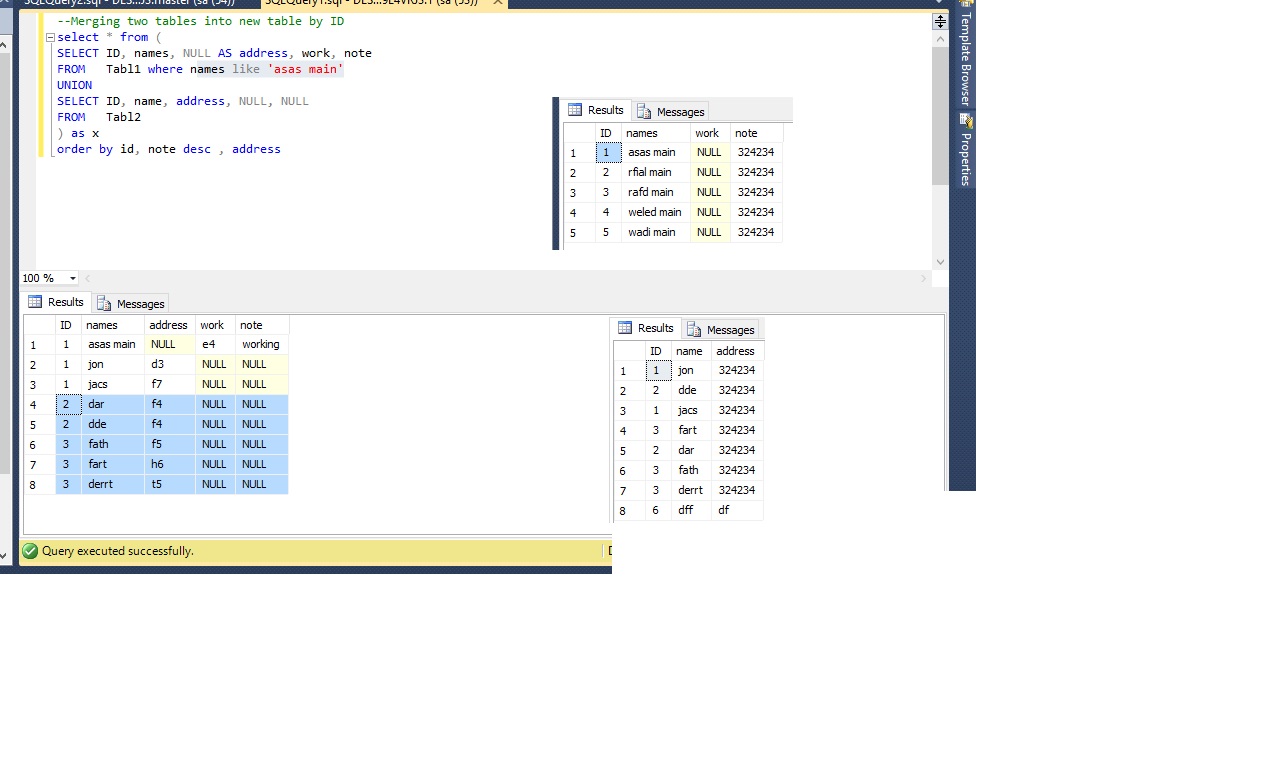Screen dimensions: 1280x768
Task: Select the cell containing weled main
Action: 654,212
